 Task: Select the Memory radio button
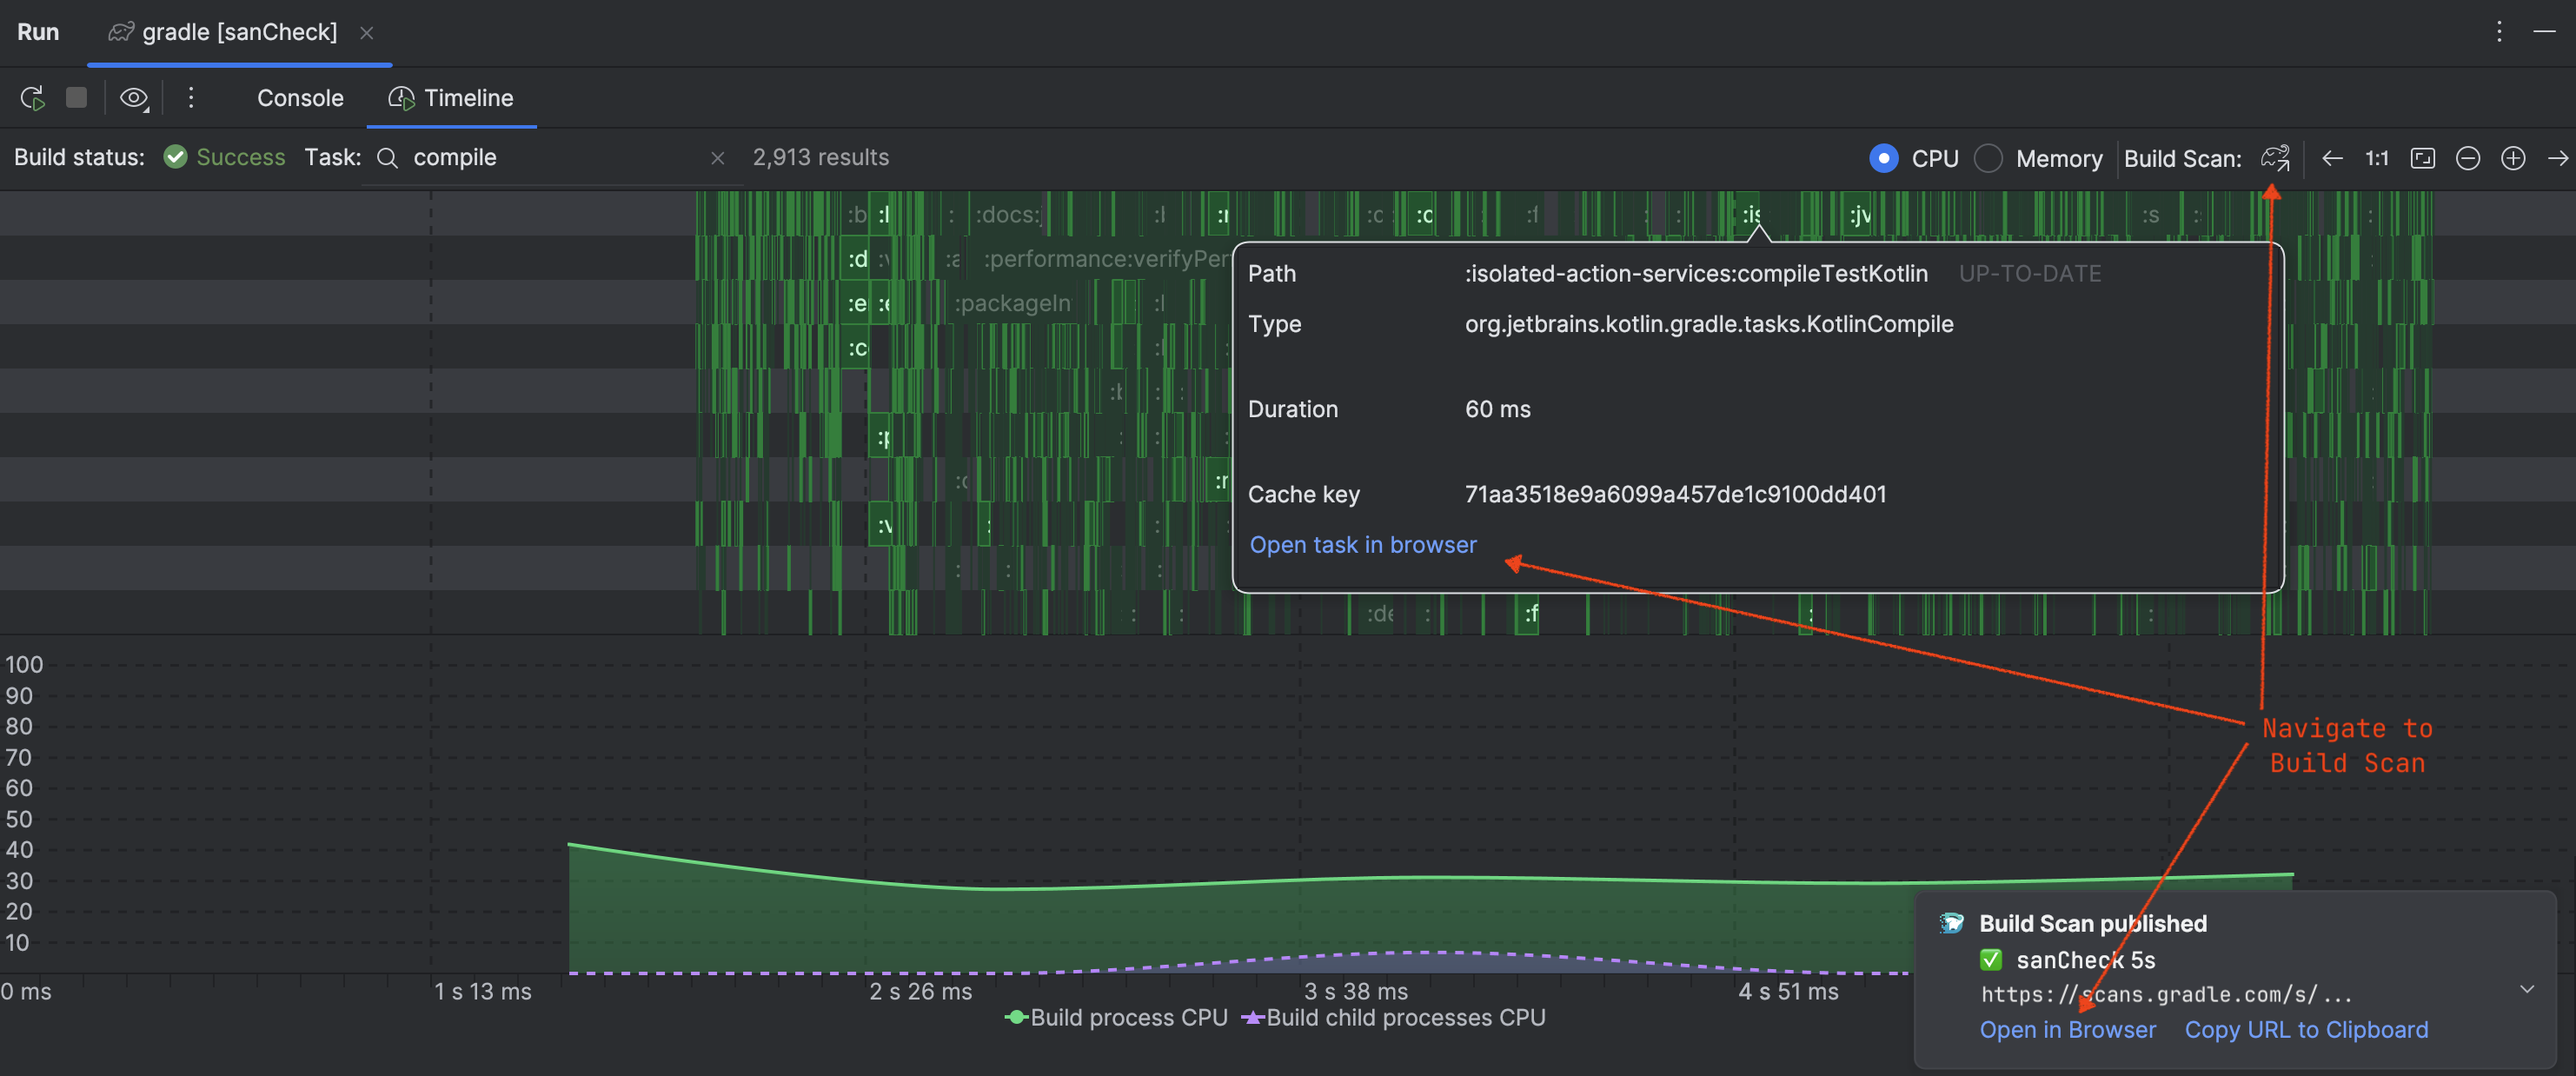click(x=1988, y=158)
